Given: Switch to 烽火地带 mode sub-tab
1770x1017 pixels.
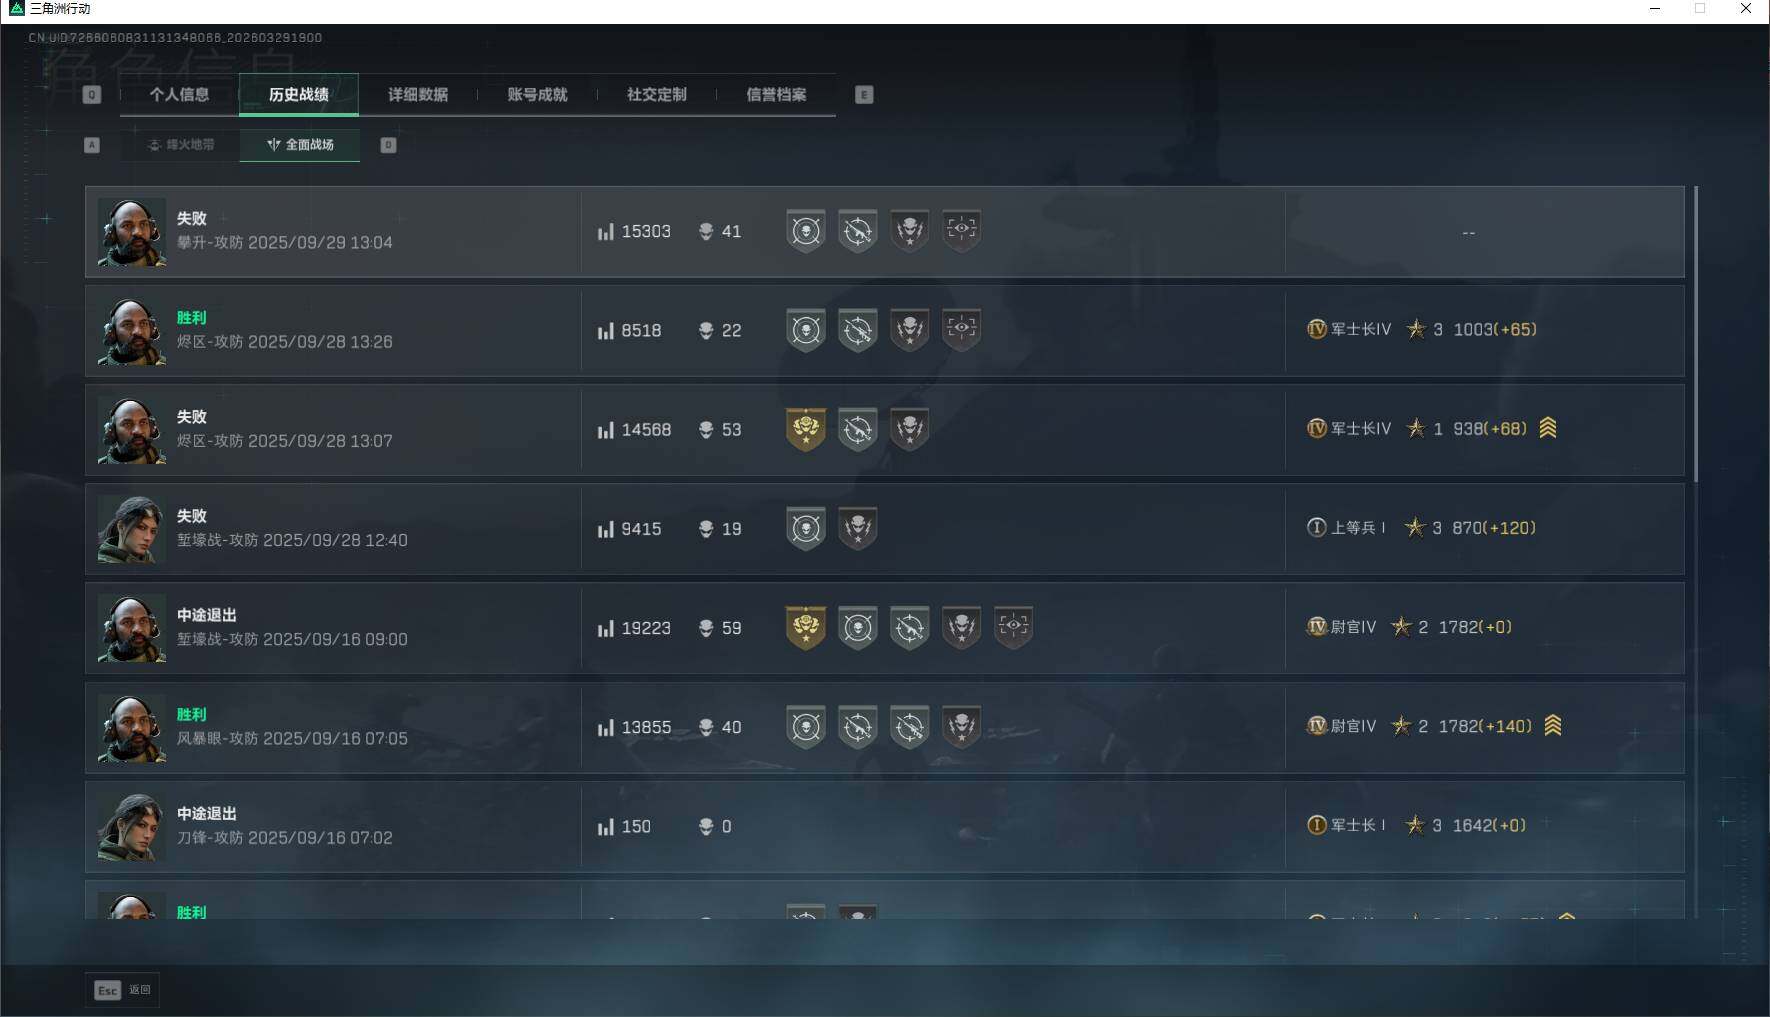Looking at the screenshot, I should [x=181, y=145].
